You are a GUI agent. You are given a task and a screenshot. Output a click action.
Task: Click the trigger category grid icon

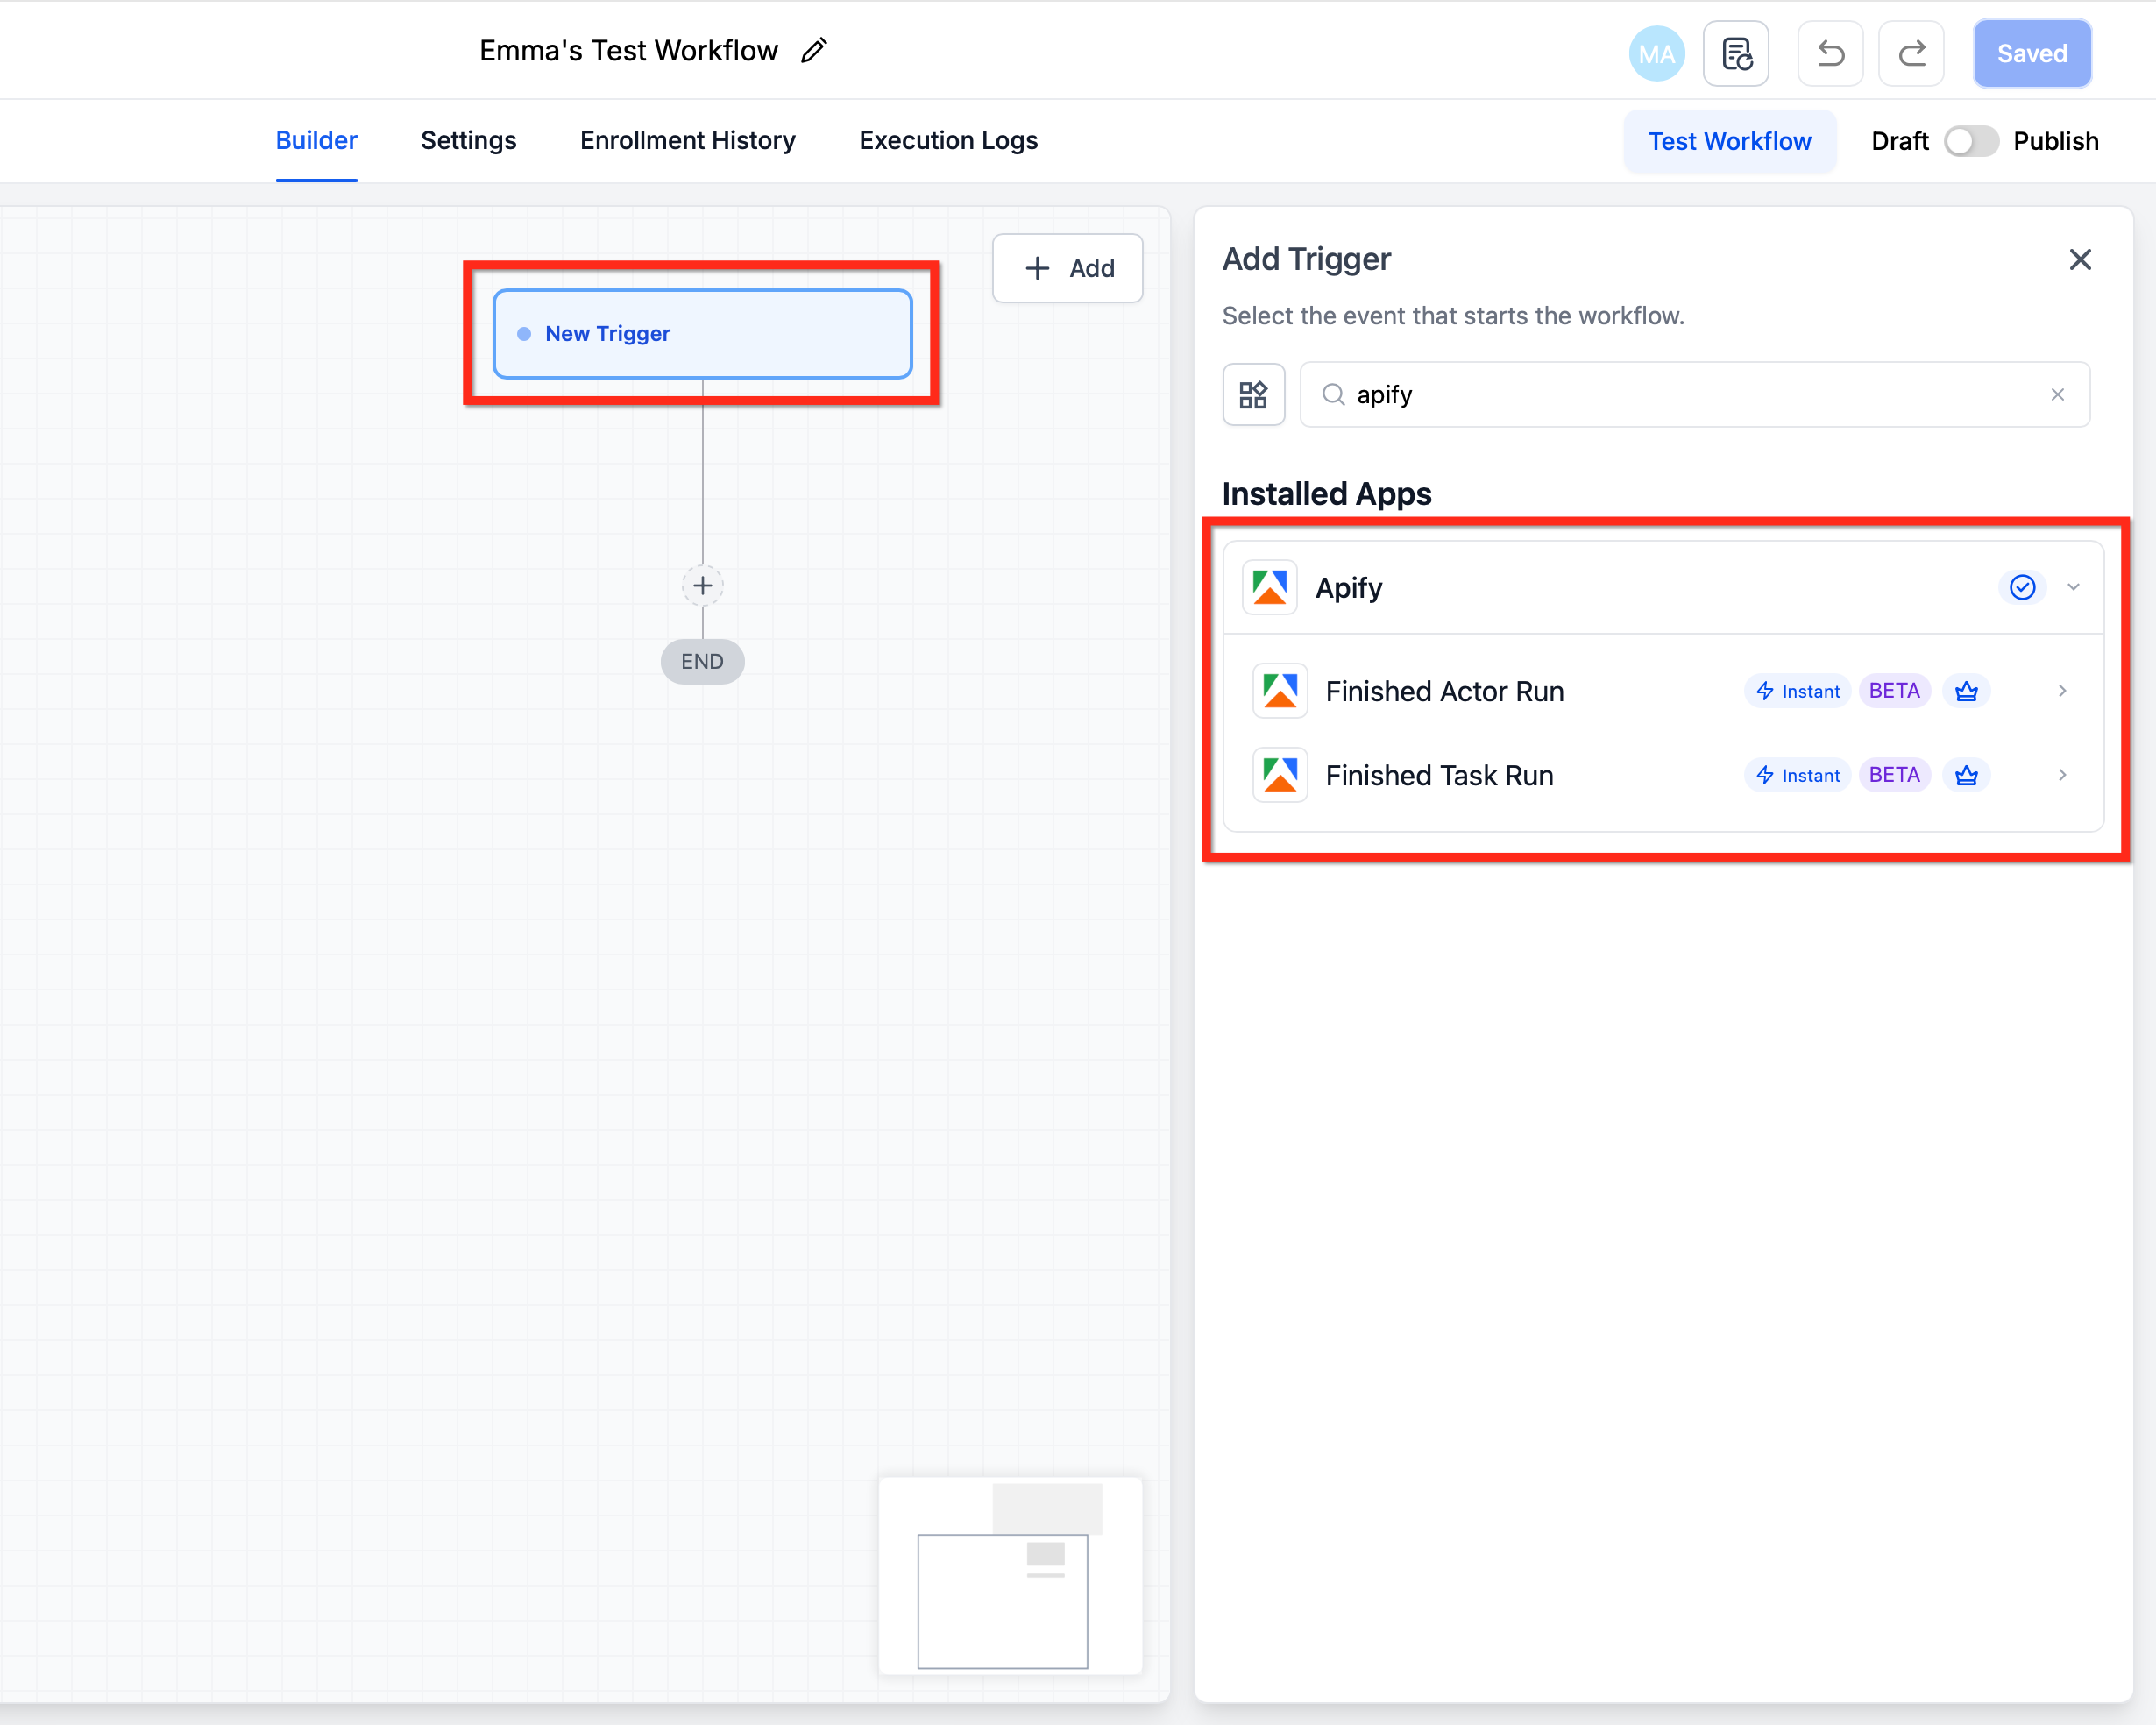(1253, 395)
